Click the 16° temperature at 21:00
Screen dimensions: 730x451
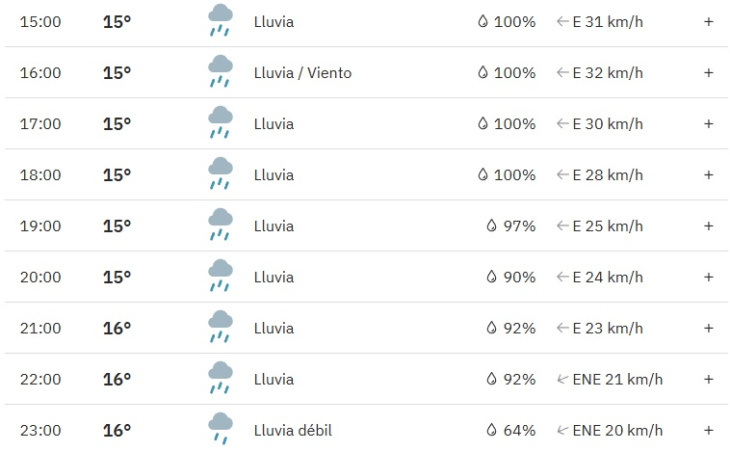117,328
